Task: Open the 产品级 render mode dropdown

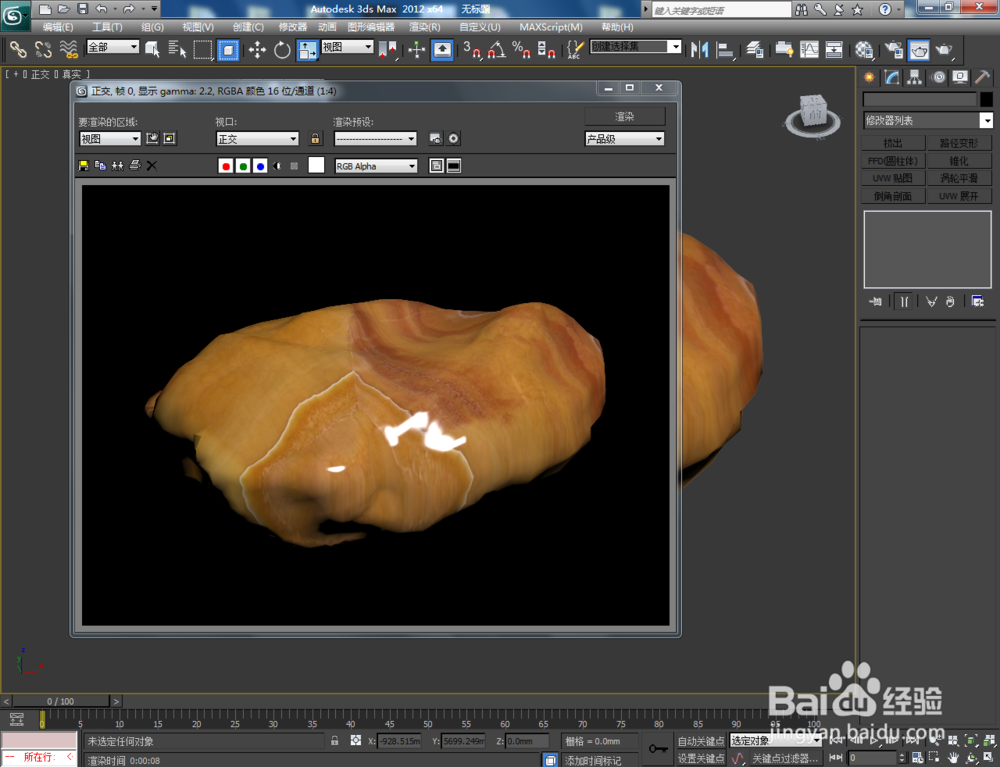Action: [624, 139]
